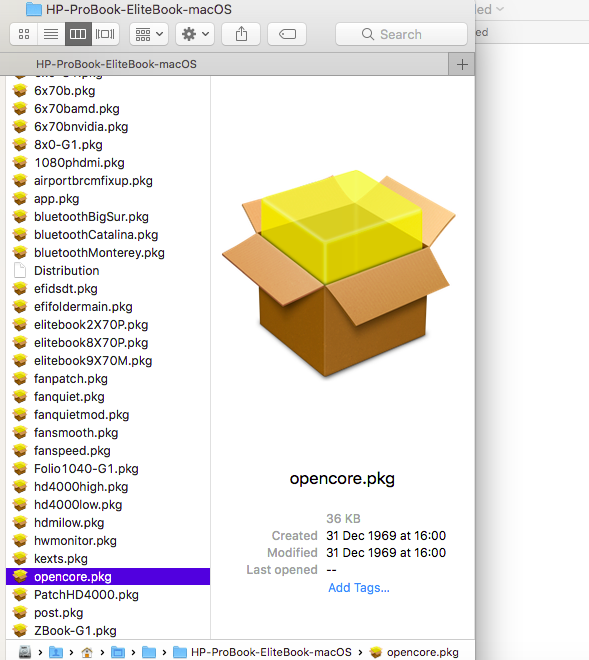
Task: Select 6x70bnvidia.pkg file
Action: [x=108, y=127]
